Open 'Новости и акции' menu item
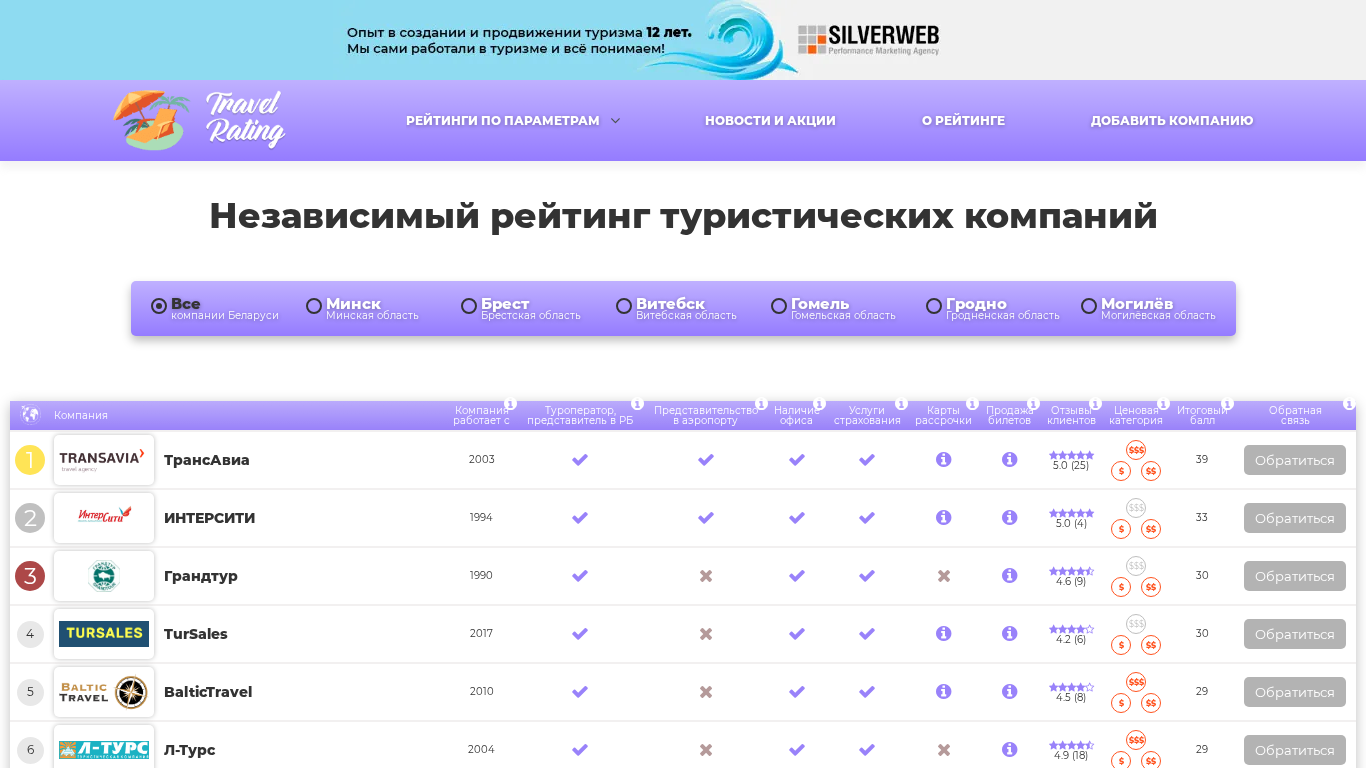1366x768 pixels. tap(770, 121)
